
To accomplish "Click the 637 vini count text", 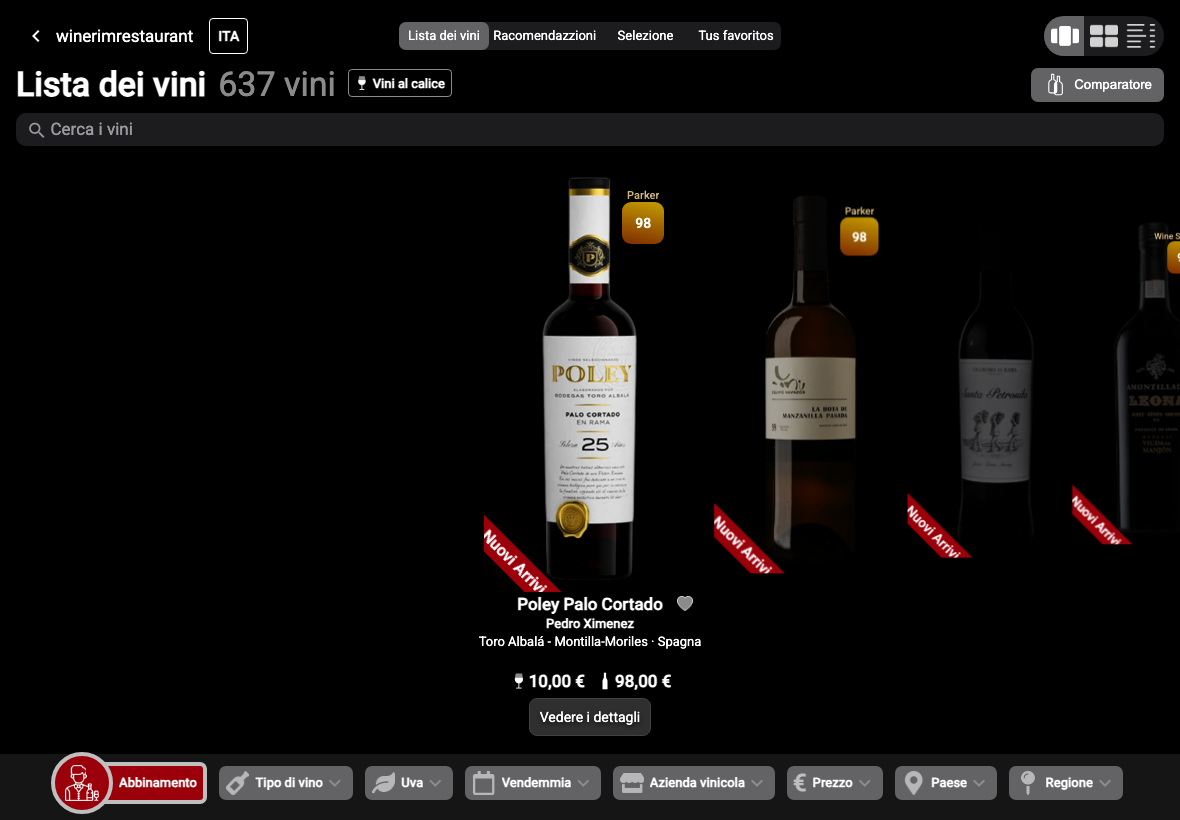I will coord(277,84).
